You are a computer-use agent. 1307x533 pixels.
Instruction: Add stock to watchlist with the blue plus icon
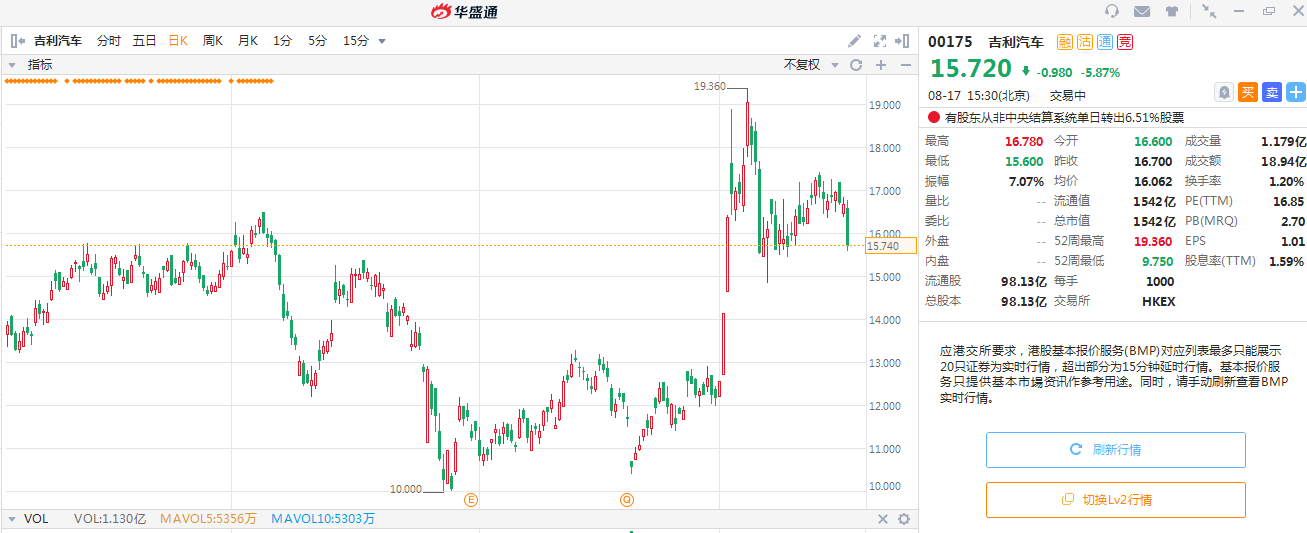[x=1296, y=92]
